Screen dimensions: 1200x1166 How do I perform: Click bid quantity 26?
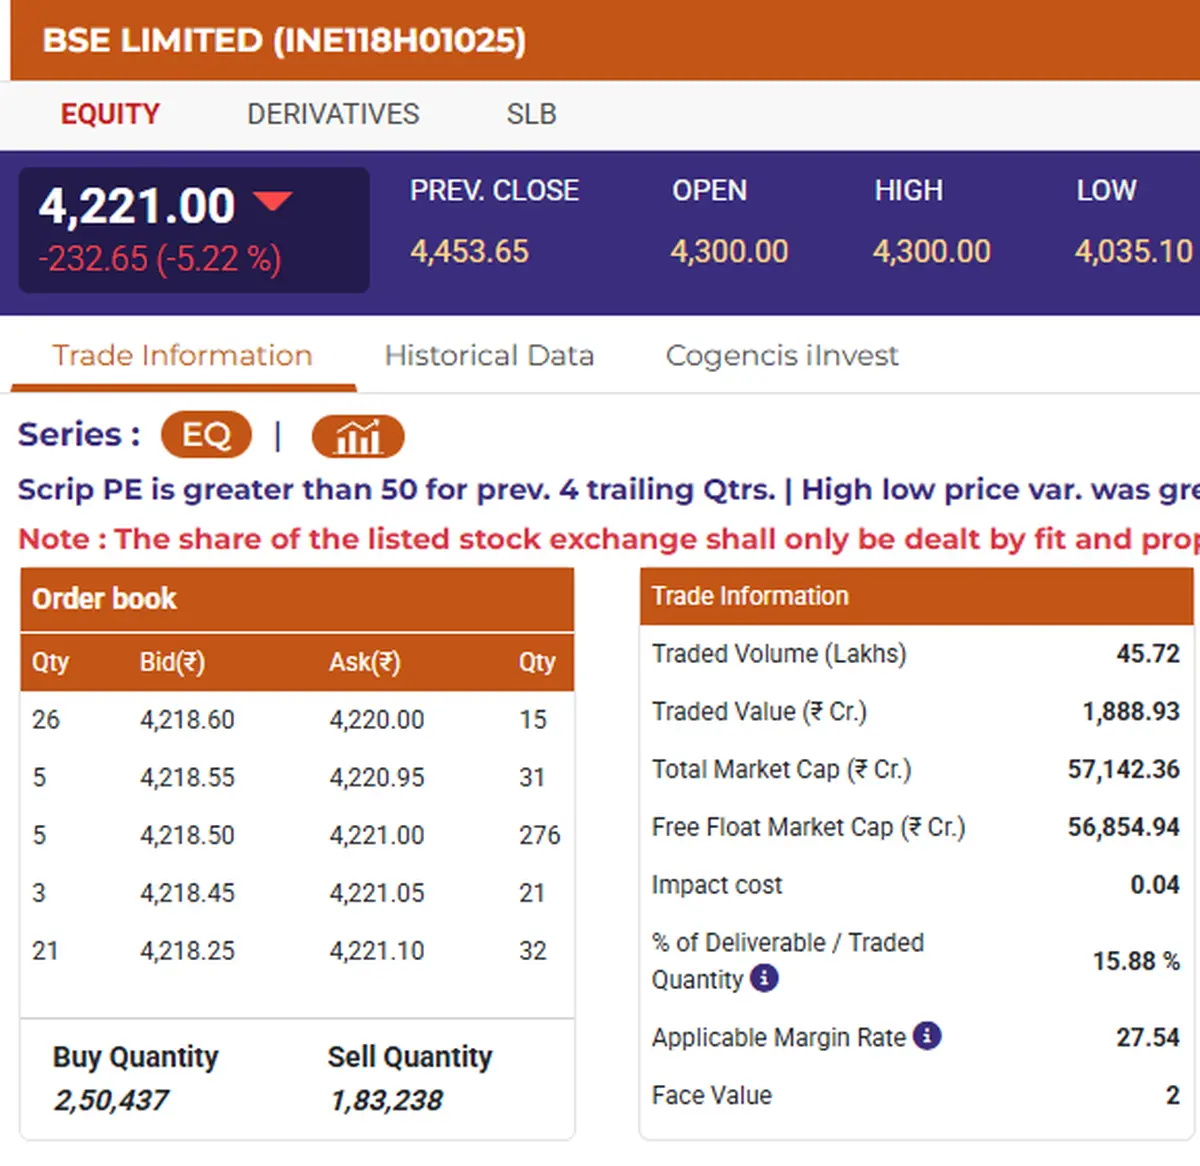(46, 720)
